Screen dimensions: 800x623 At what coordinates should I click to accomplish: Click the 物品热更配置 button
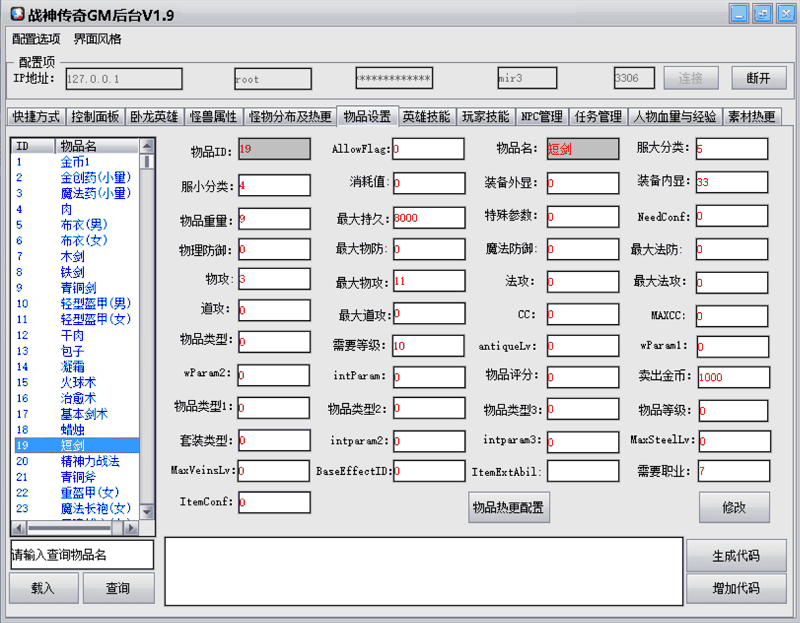tap(509, 507)
